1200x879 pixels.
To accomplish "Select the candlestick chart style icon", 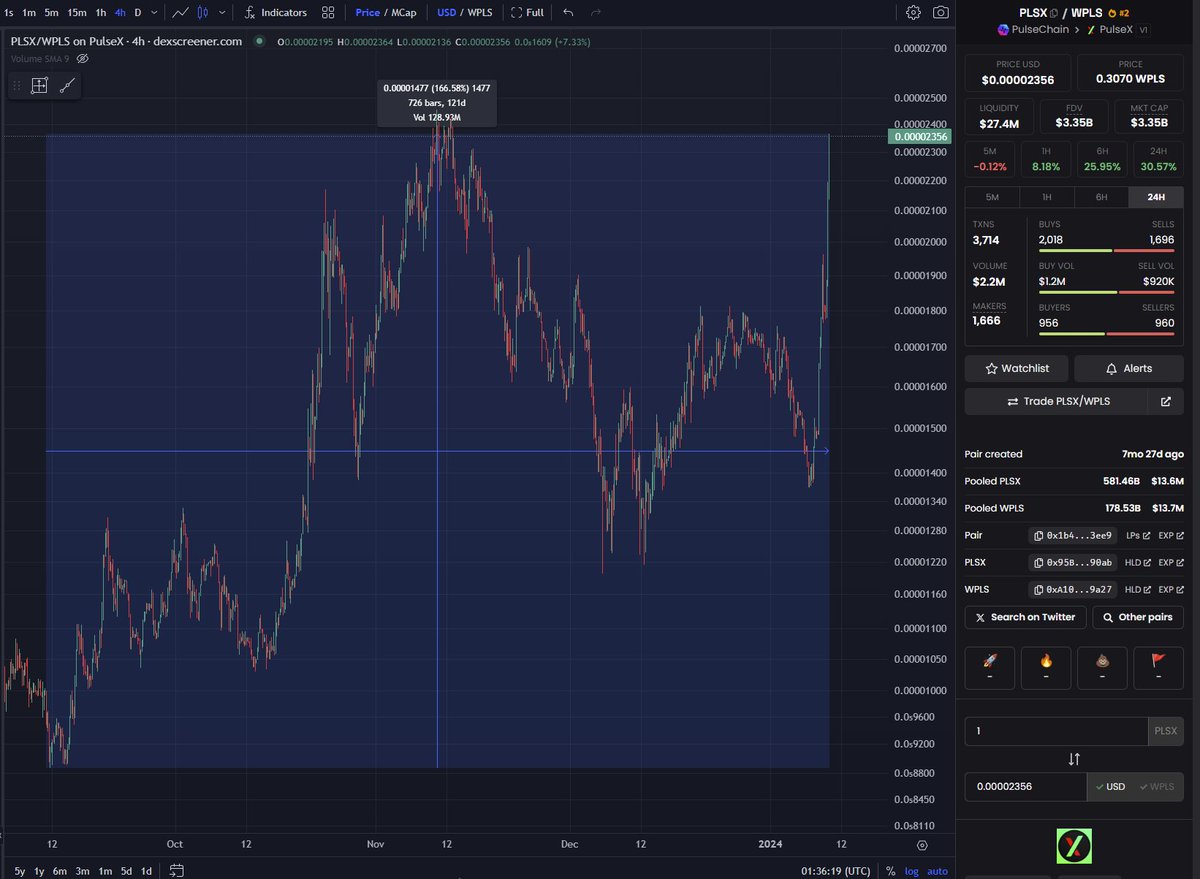I will [204, 13].
